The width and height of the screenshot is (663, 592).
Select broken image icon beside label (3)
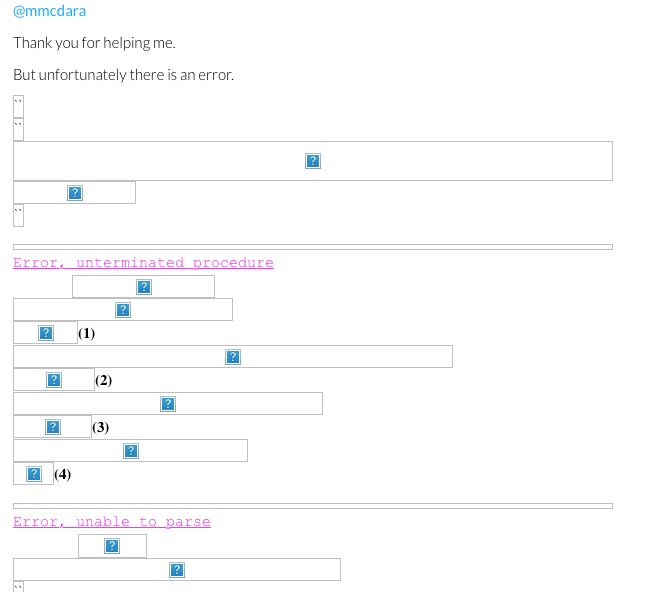pos(53,427)
